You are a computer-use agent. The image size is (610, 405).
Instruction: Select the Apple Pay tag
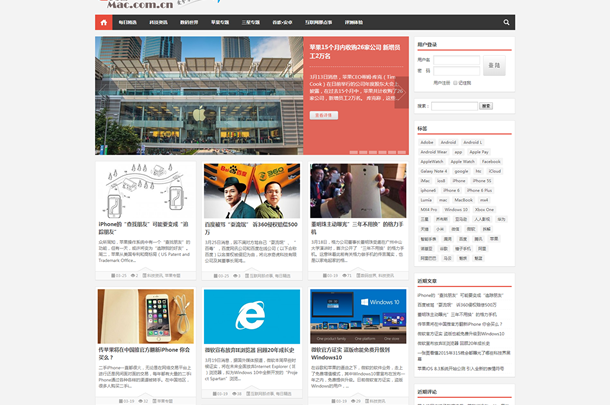[x=479, y=152]
